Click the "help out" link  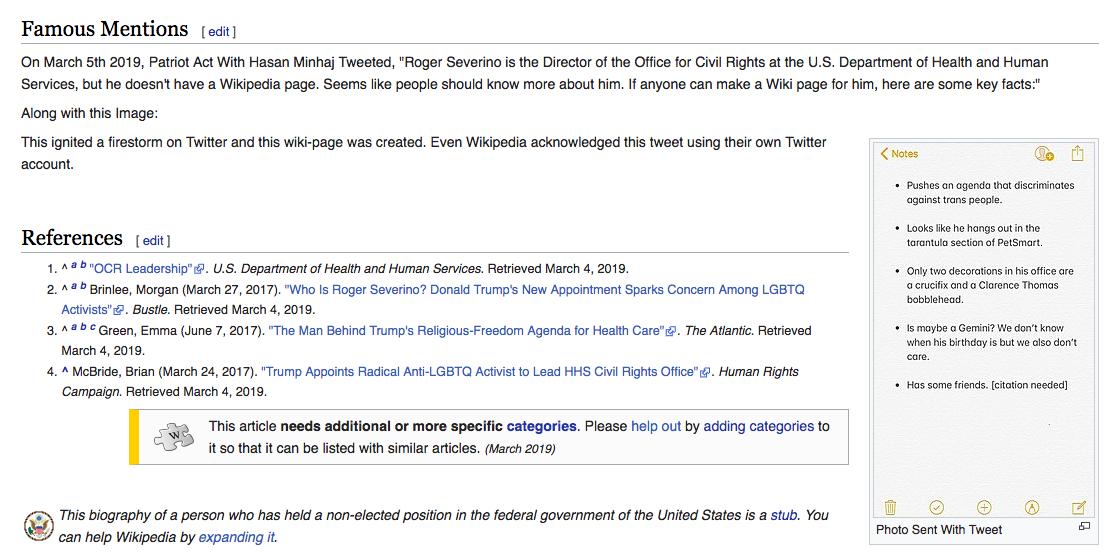[x=656, y=427]
